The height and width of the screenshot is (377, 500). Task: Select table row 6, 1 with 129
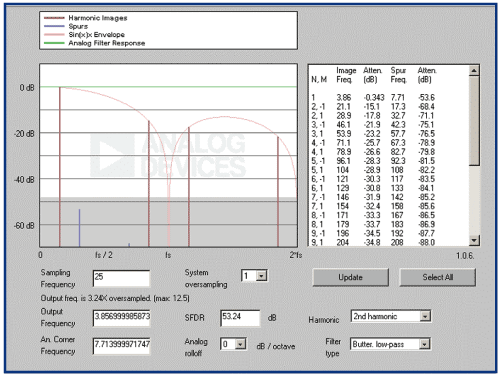373,188
